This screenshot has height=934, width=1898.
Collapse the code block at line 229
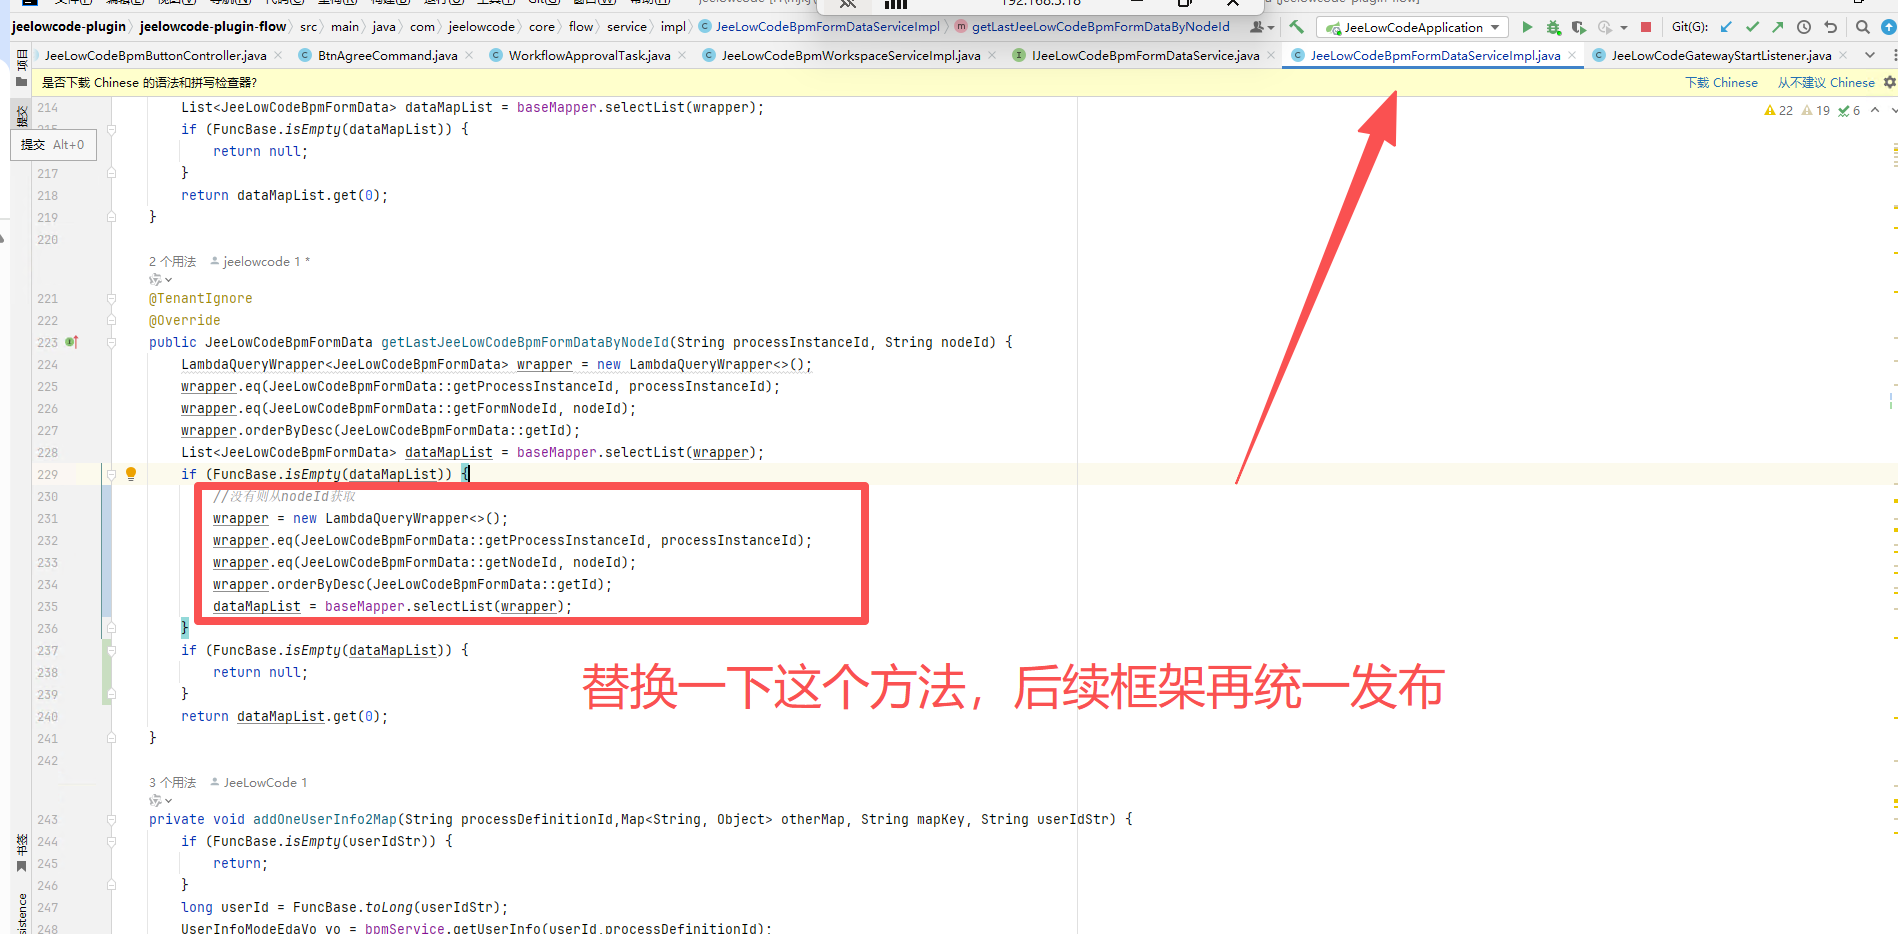pos(111,475)
